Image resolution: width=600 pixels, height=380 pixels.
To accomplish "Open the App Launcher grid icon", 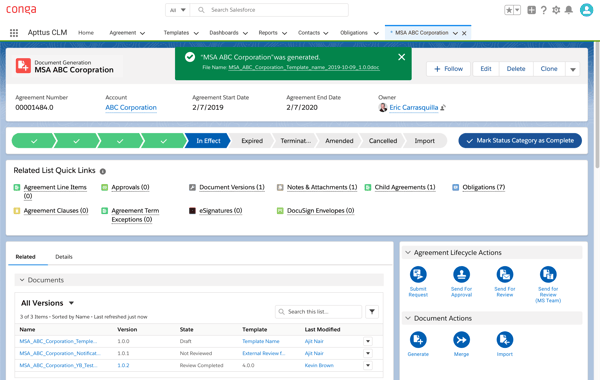I will click(x=14, y=33).
